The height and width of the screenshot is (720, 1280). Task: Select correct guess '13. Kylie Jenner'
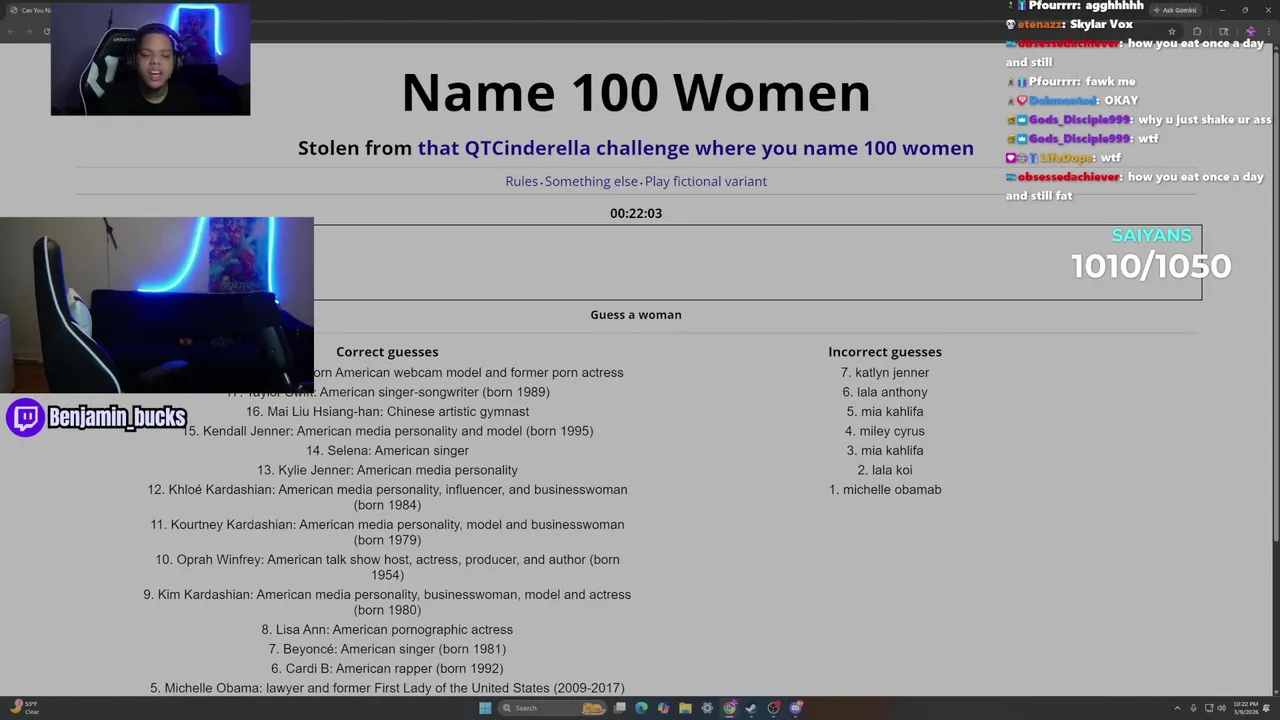click(x=387, y=470)
